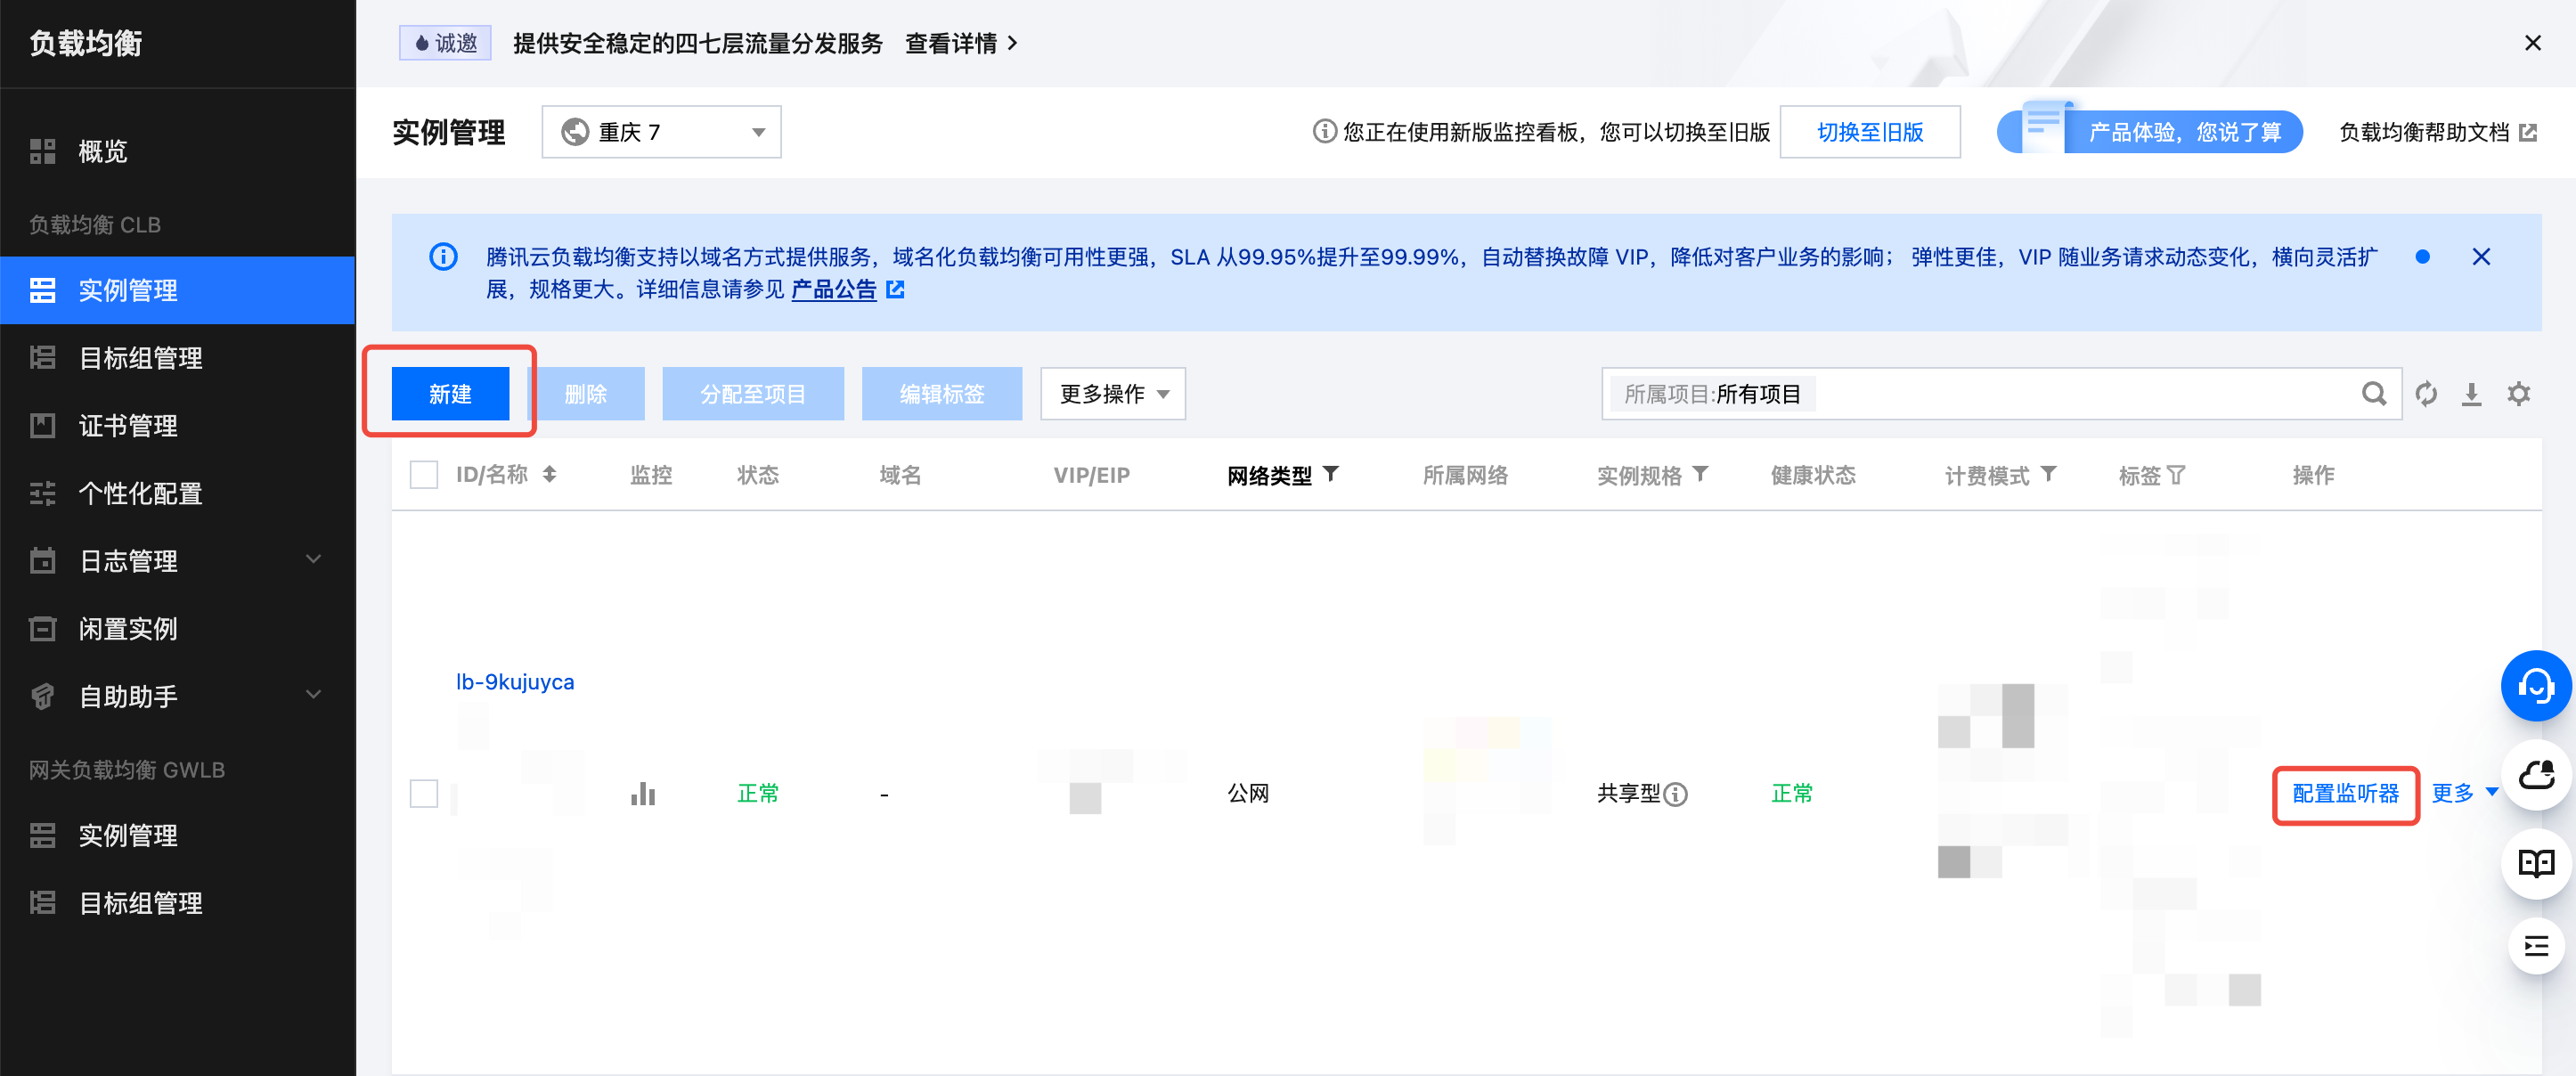Click the download list icon

tap(2471, 394)
